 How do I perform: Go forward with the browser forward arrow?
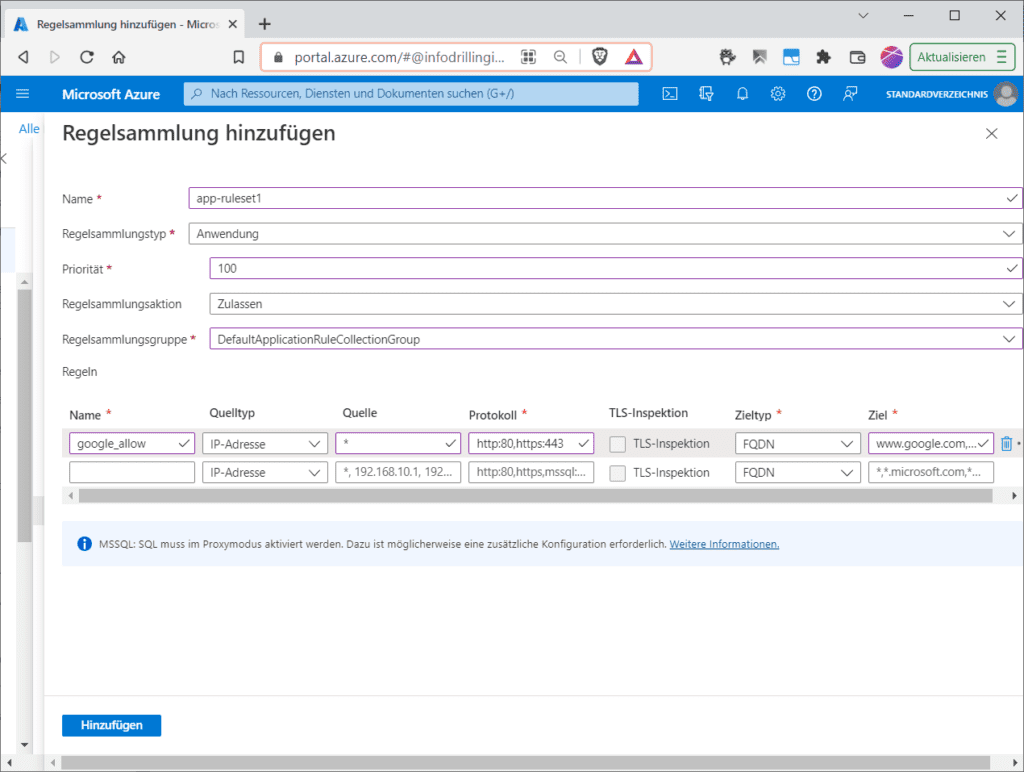[55, 57]
